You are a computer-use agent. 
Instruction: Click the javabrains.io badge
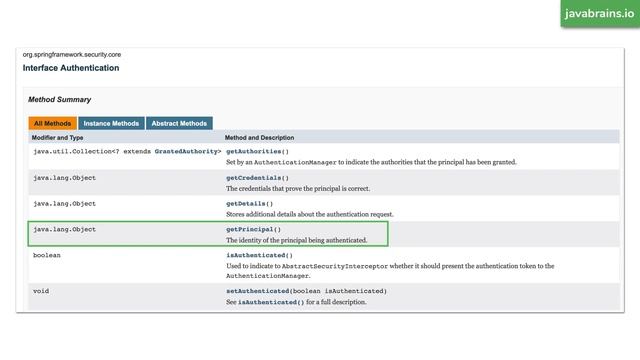tap(600, 13)
